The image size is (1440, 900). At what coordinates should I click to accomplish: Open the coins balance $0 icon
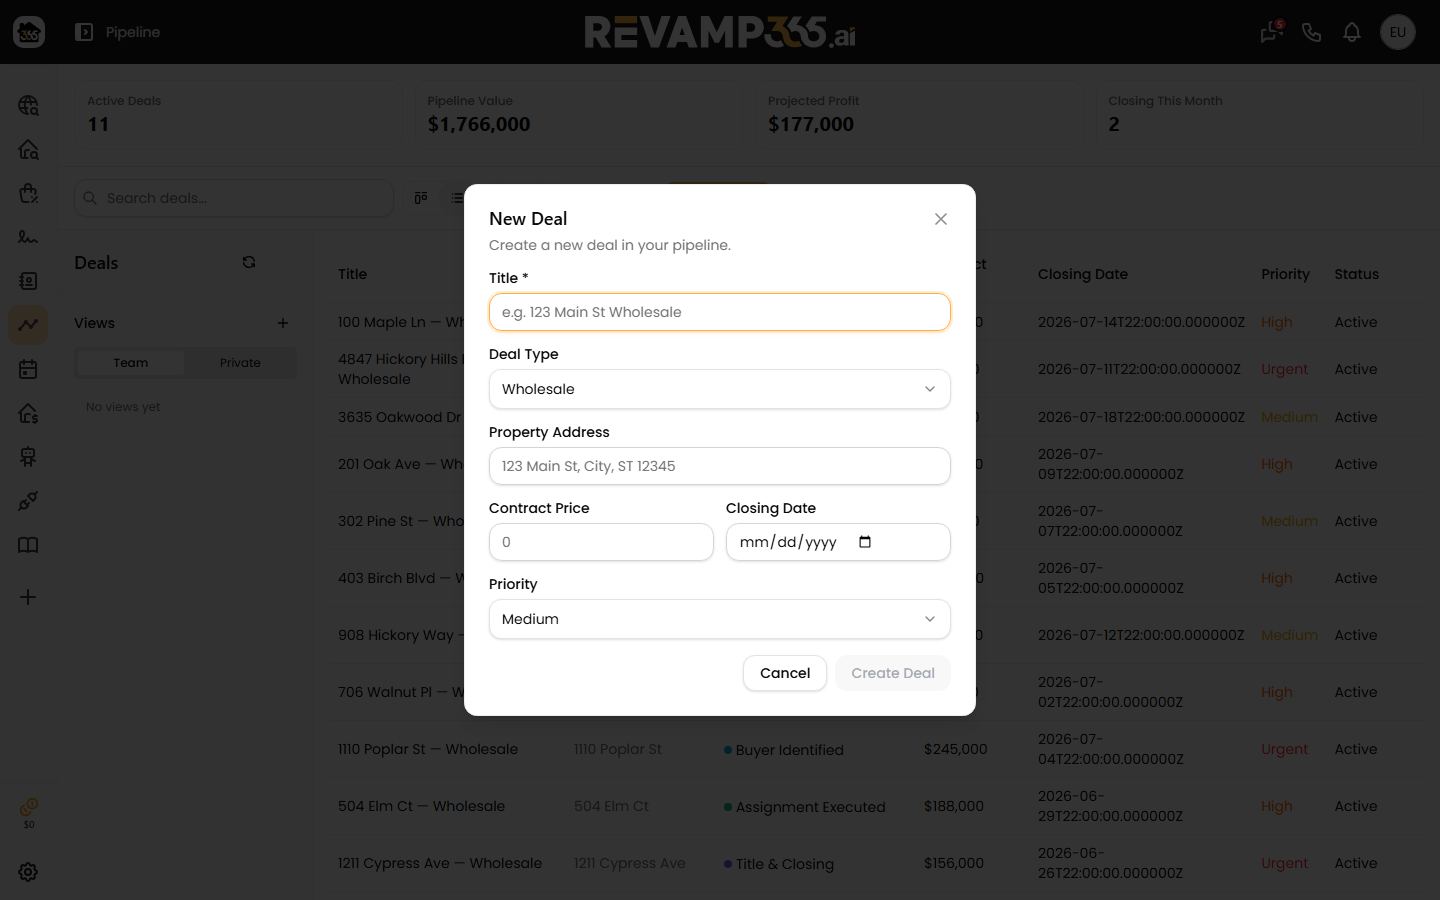[x=29, y=812]
